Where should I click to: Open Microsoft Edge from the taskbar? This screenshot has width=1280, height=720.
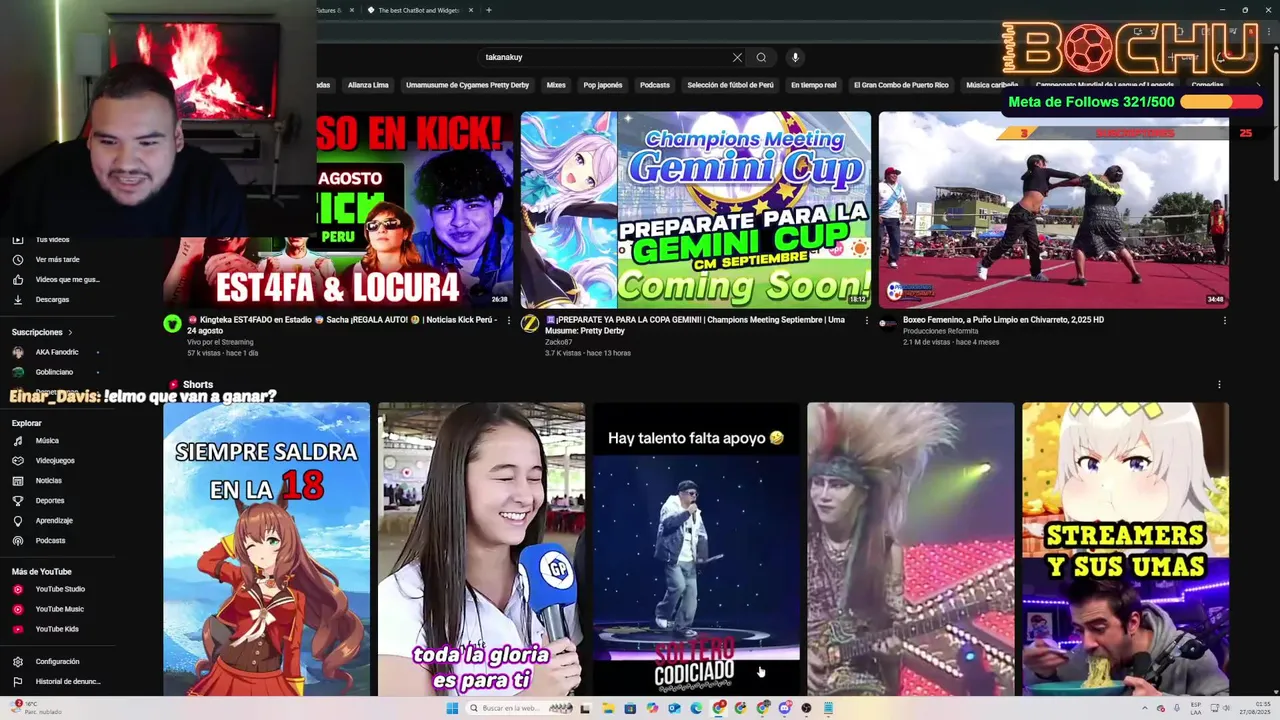click(696, 708)
